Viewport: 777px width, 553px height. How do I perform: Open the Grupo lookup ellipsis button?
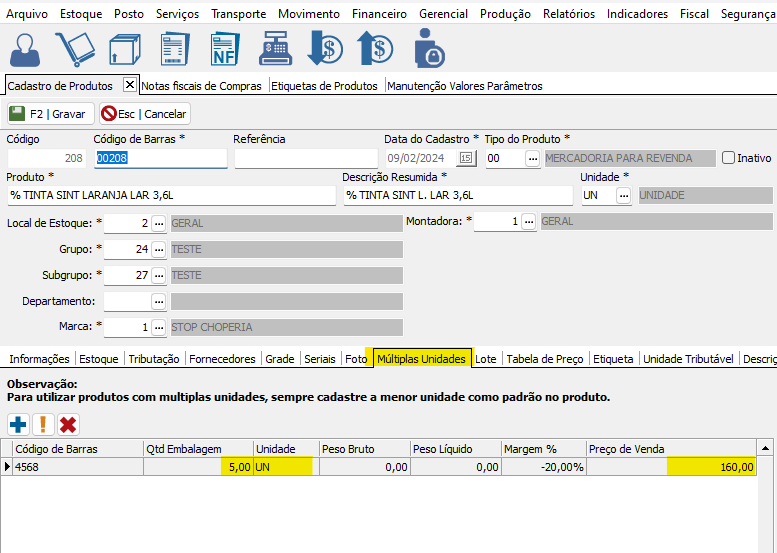[158, 248]
